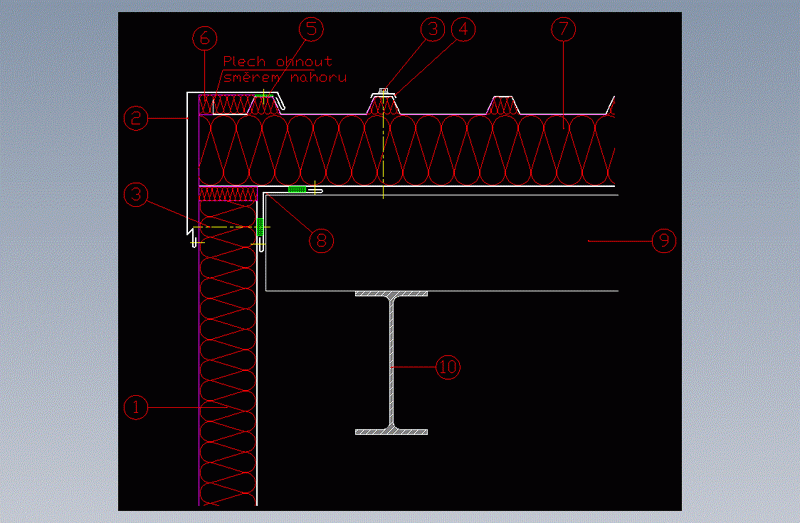Select the I-beam bottom flange

coord(391,431)
